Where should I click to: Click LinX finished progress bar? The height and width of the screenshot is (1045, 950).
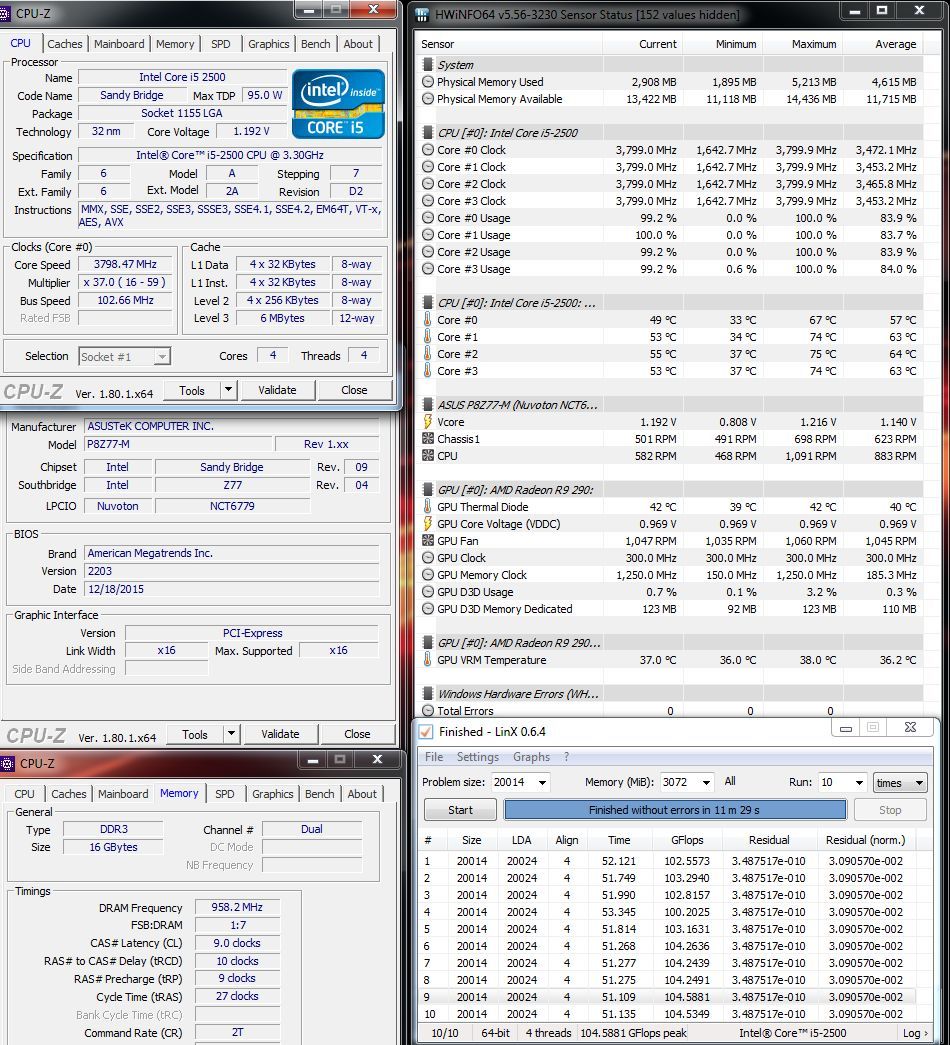(675, 810)
